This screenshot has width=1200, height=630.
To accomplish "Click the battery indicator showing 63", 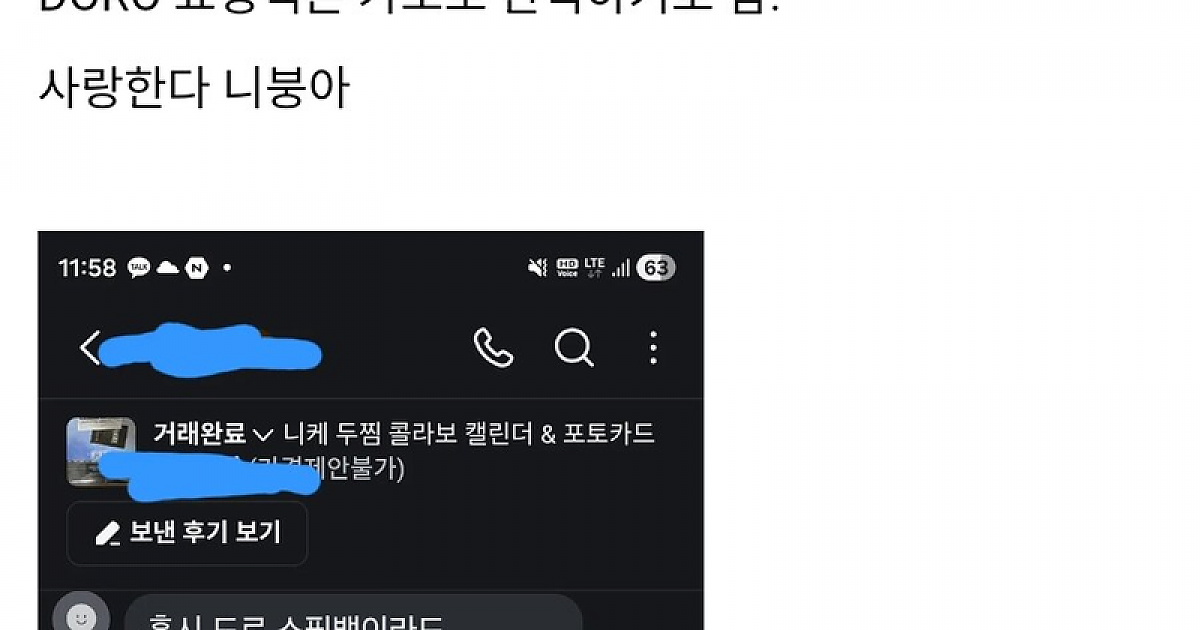I will (x=656, y=267).
